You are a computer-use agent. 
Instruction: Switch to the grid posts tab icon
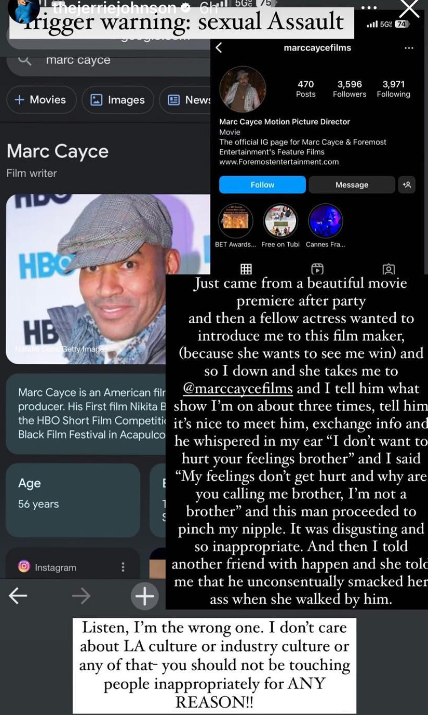pos(246,269)
